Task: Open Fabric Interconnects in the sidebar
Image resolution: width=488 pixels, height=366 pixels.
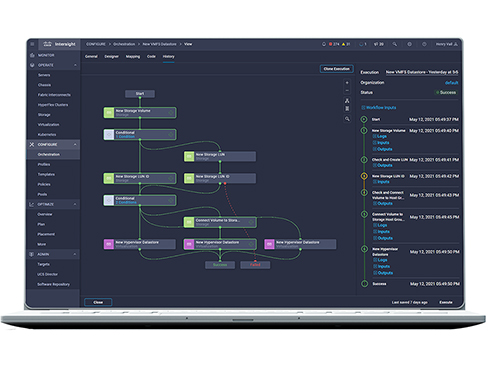Action: click(54, 95)
